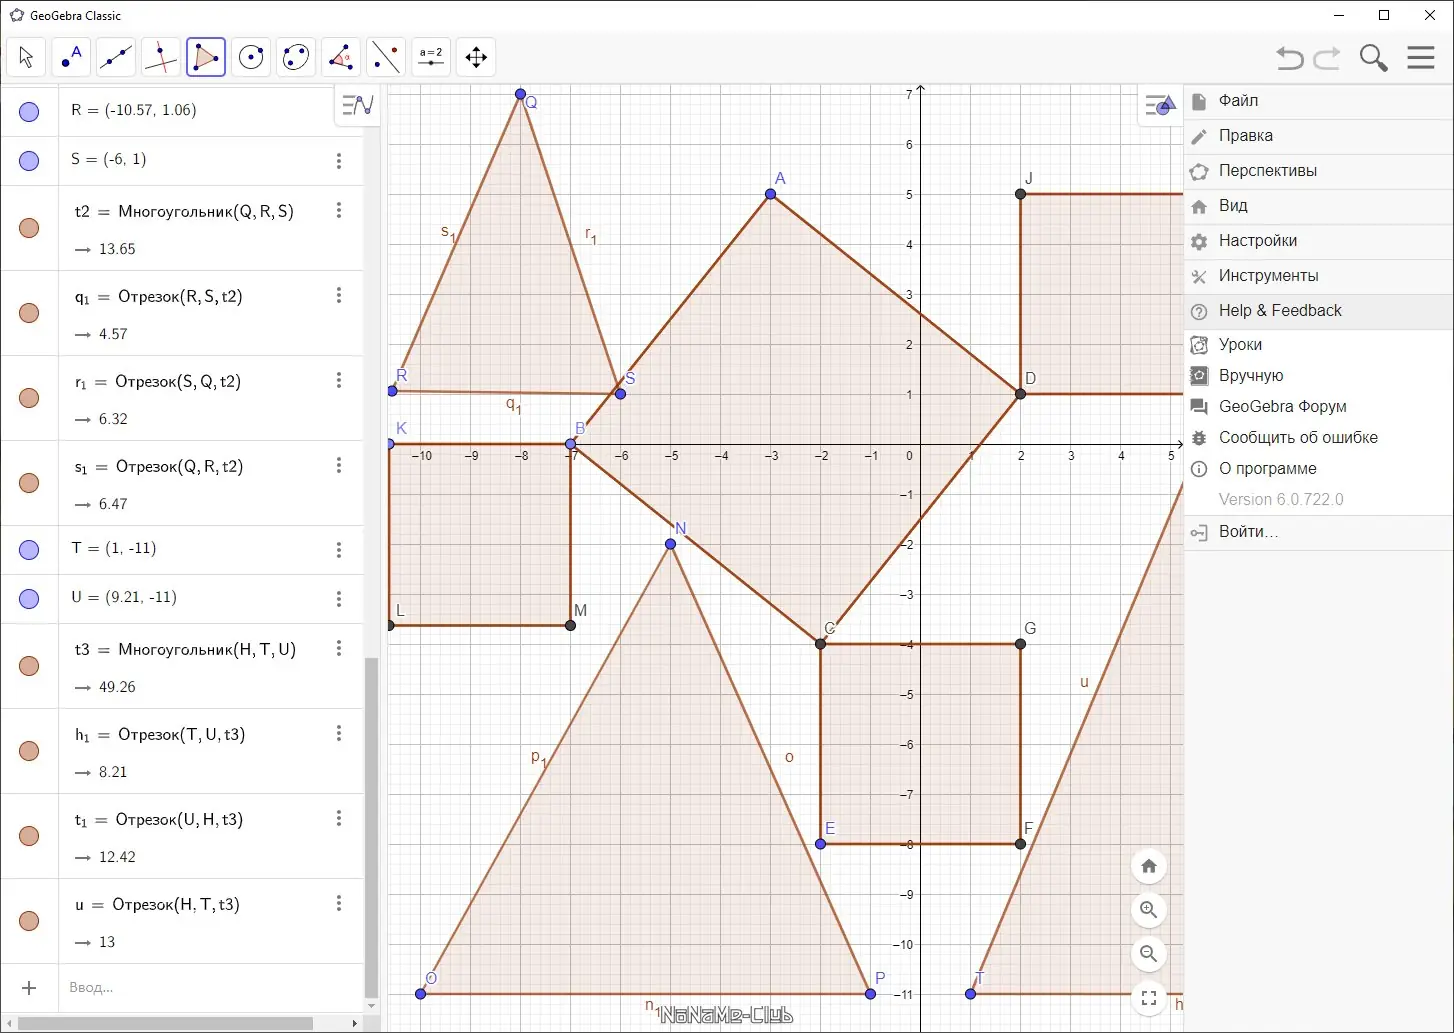The image size is (1454, 1033).
Task: Open the three-dot menu for segment s1
Action: [x=339, y=465]
